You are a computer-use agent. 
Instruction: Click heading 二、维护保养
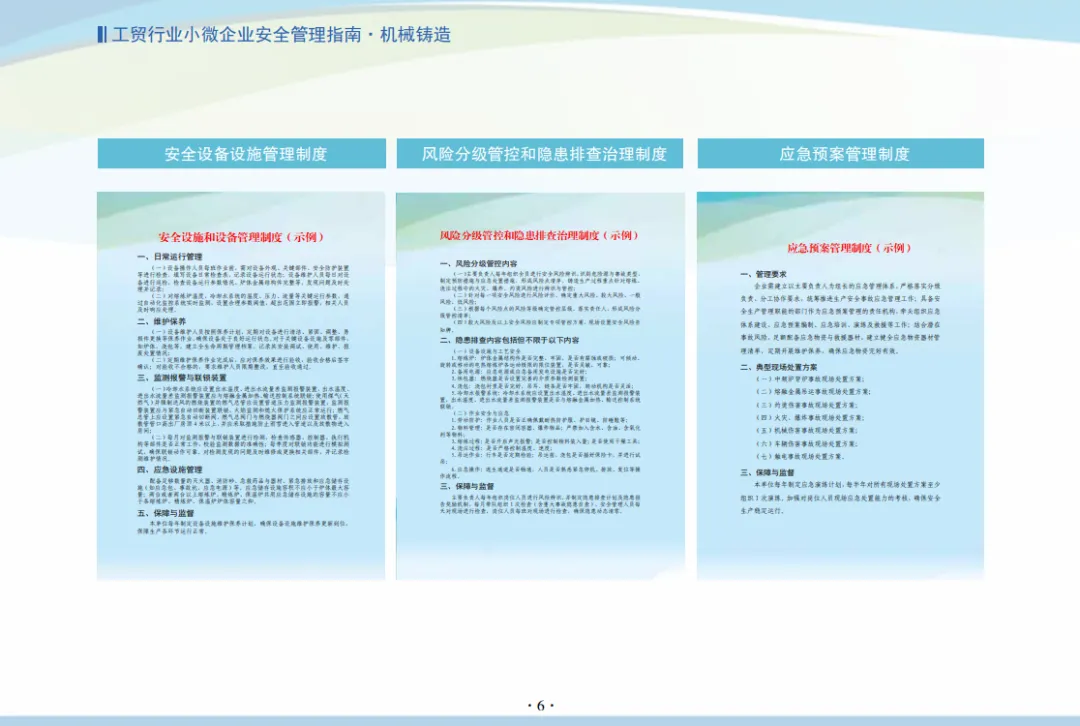(x=161, y=322)
